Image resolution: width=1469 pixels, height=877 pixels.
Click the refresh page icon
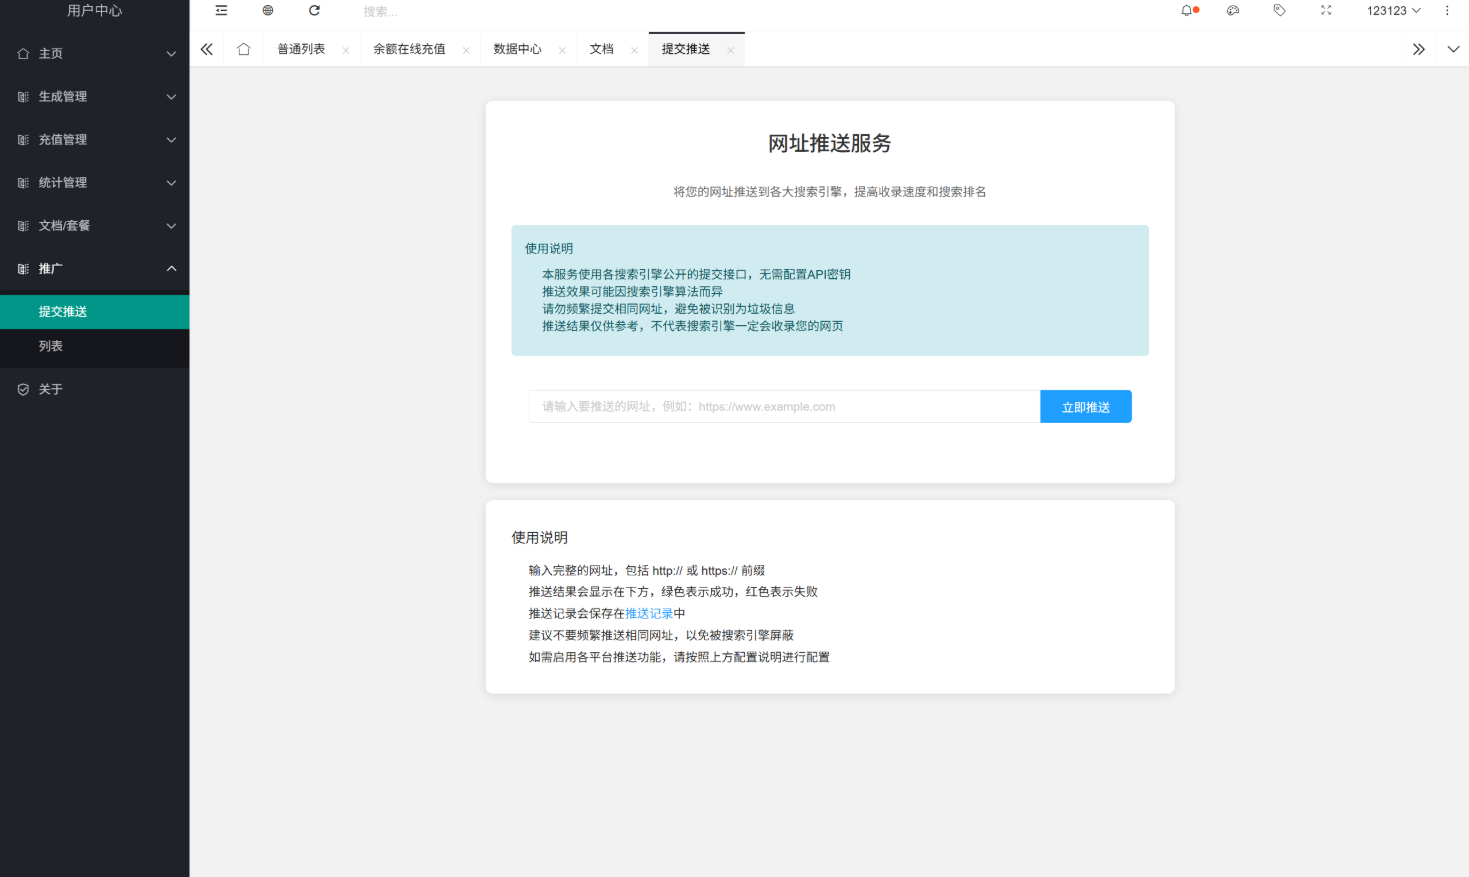[314, 11]
